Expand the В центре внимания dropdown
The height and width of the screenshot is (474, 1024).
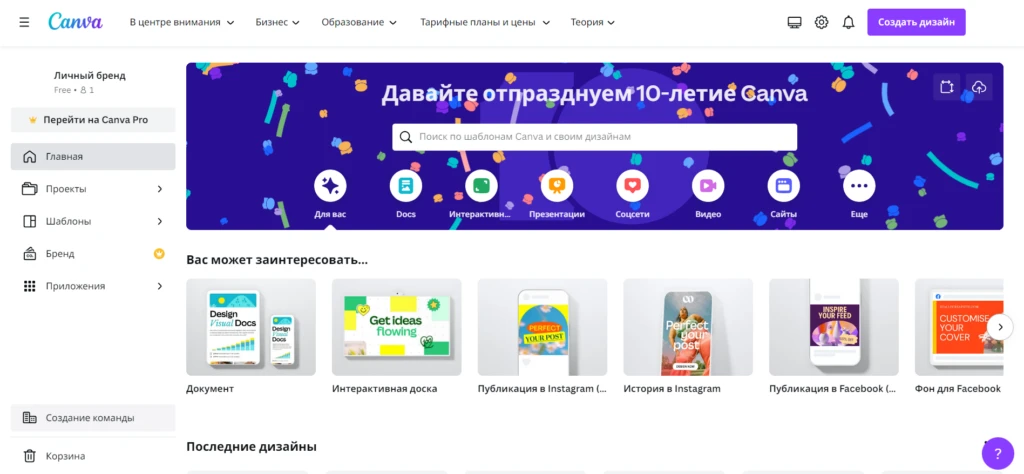coord(182,22)
